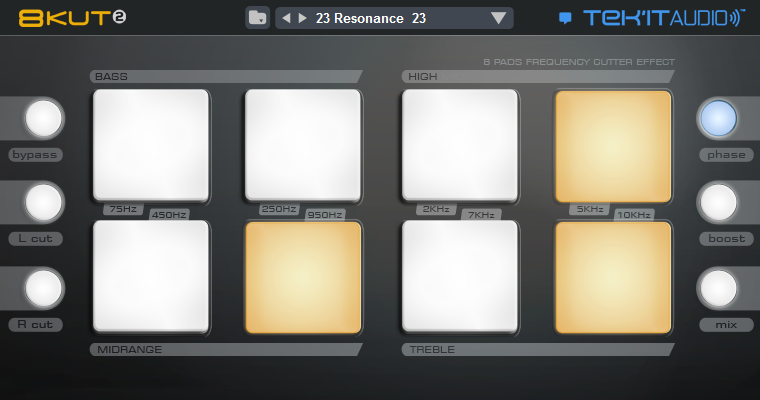Click the 250Hz frequency label
This screenshot has width=760, height=400.
[x=279, y=209]
